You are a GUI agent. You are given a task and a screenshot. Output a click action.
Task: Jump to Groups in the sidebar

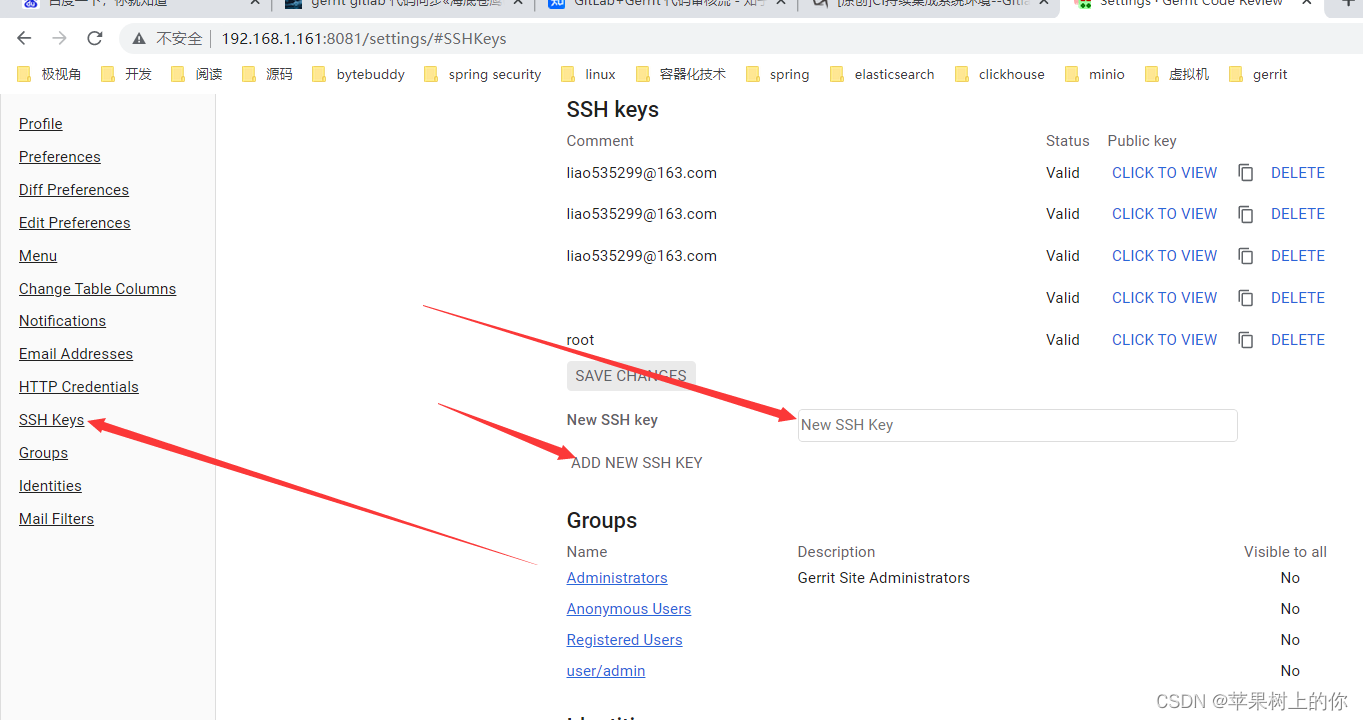click(x=44, y=453)
